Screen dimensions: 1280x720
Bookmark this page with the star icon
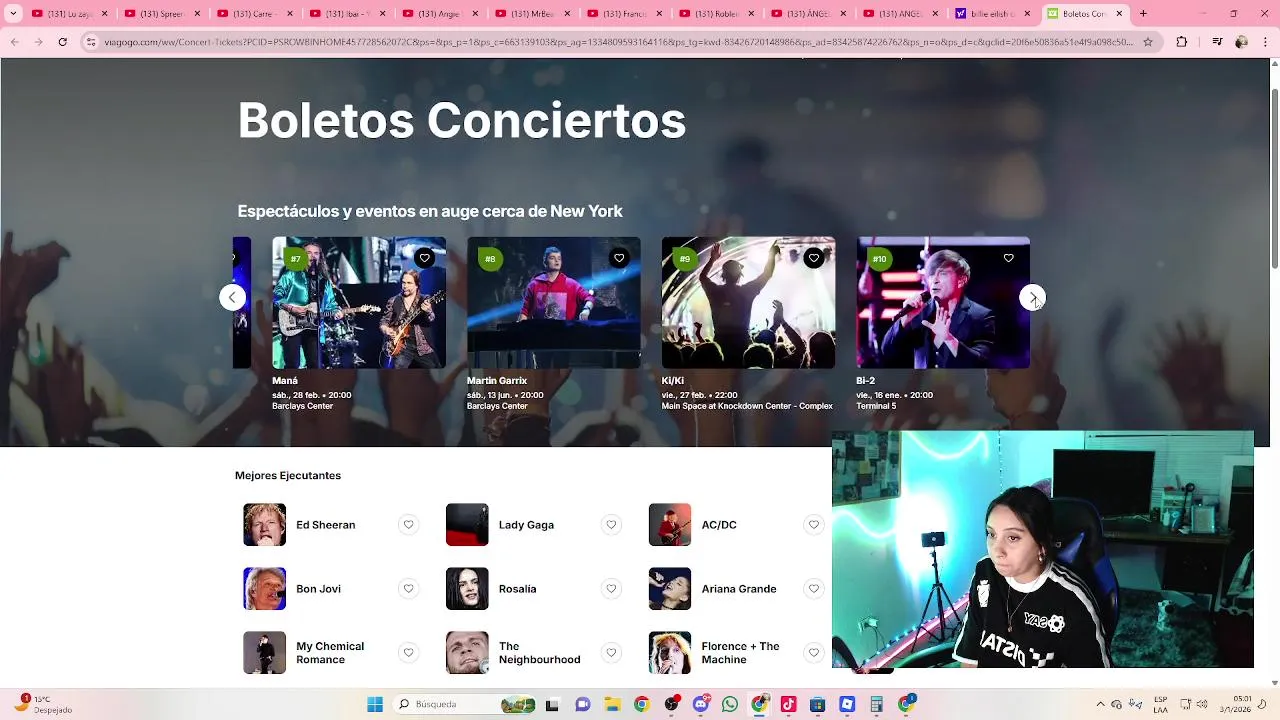tap(1148, 42)
